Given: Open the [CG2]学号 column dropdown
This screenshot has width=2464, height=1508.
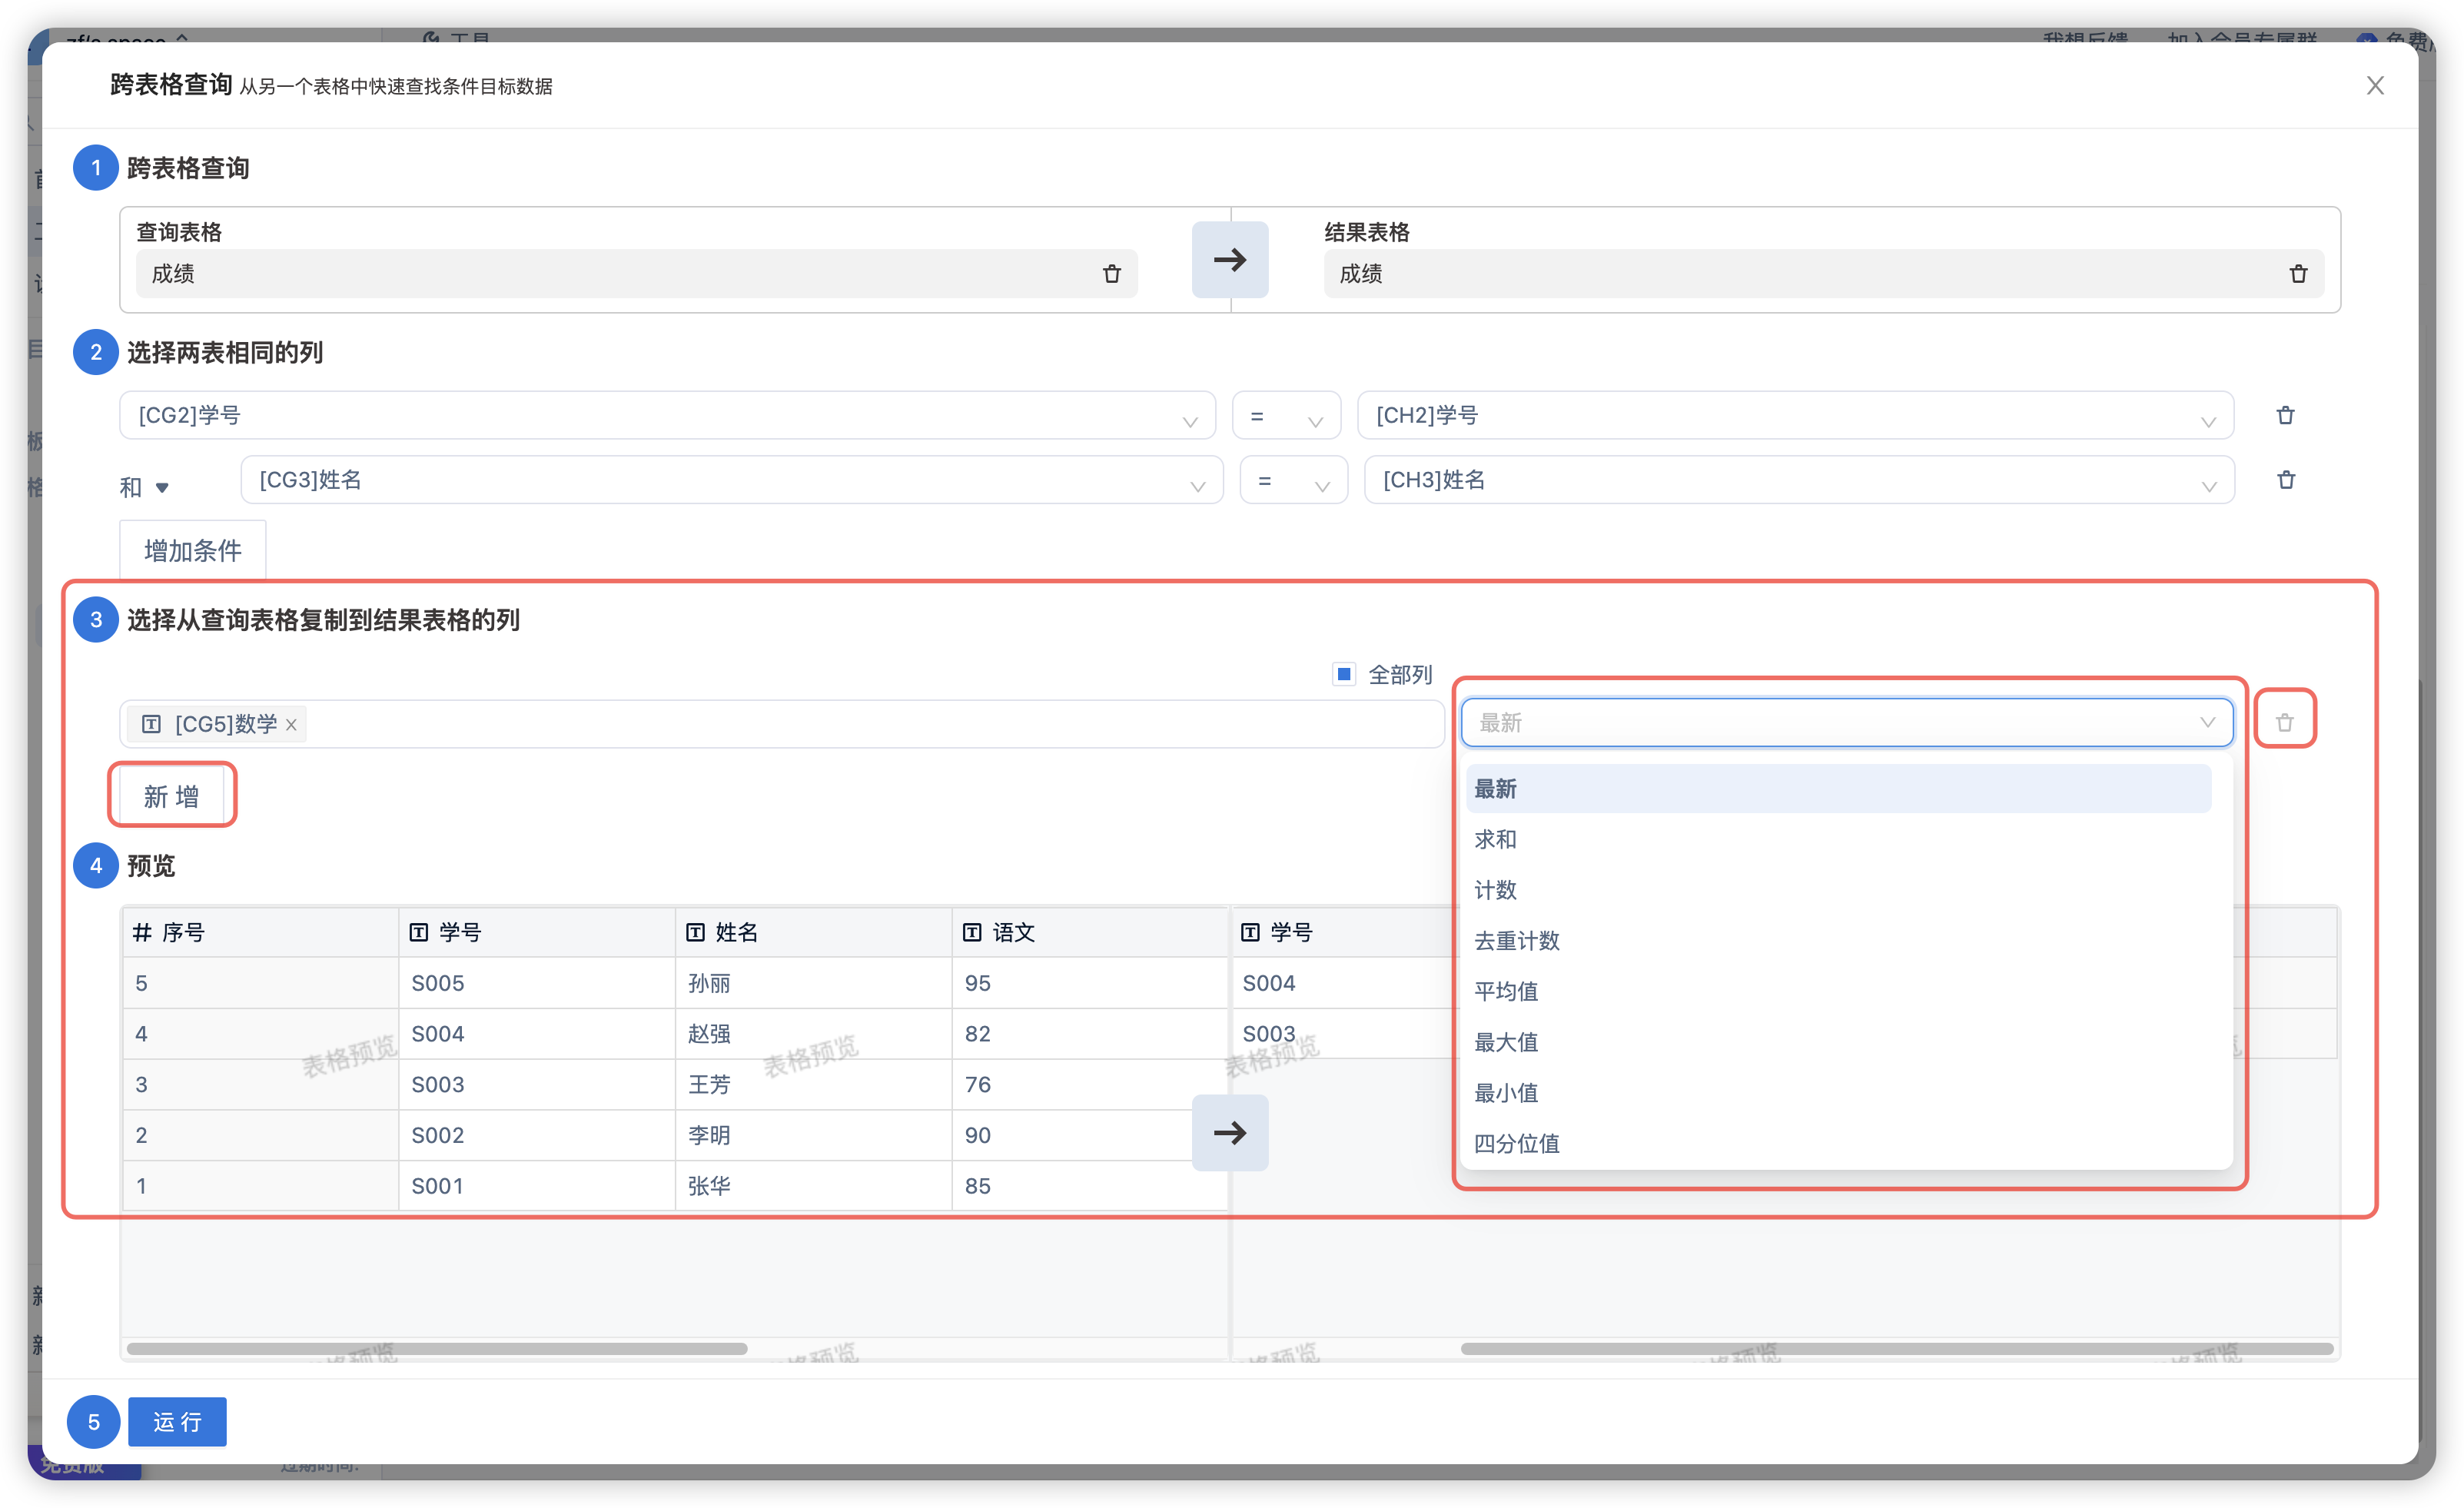Looking at the screenshot, I should [x=667, y=415].
